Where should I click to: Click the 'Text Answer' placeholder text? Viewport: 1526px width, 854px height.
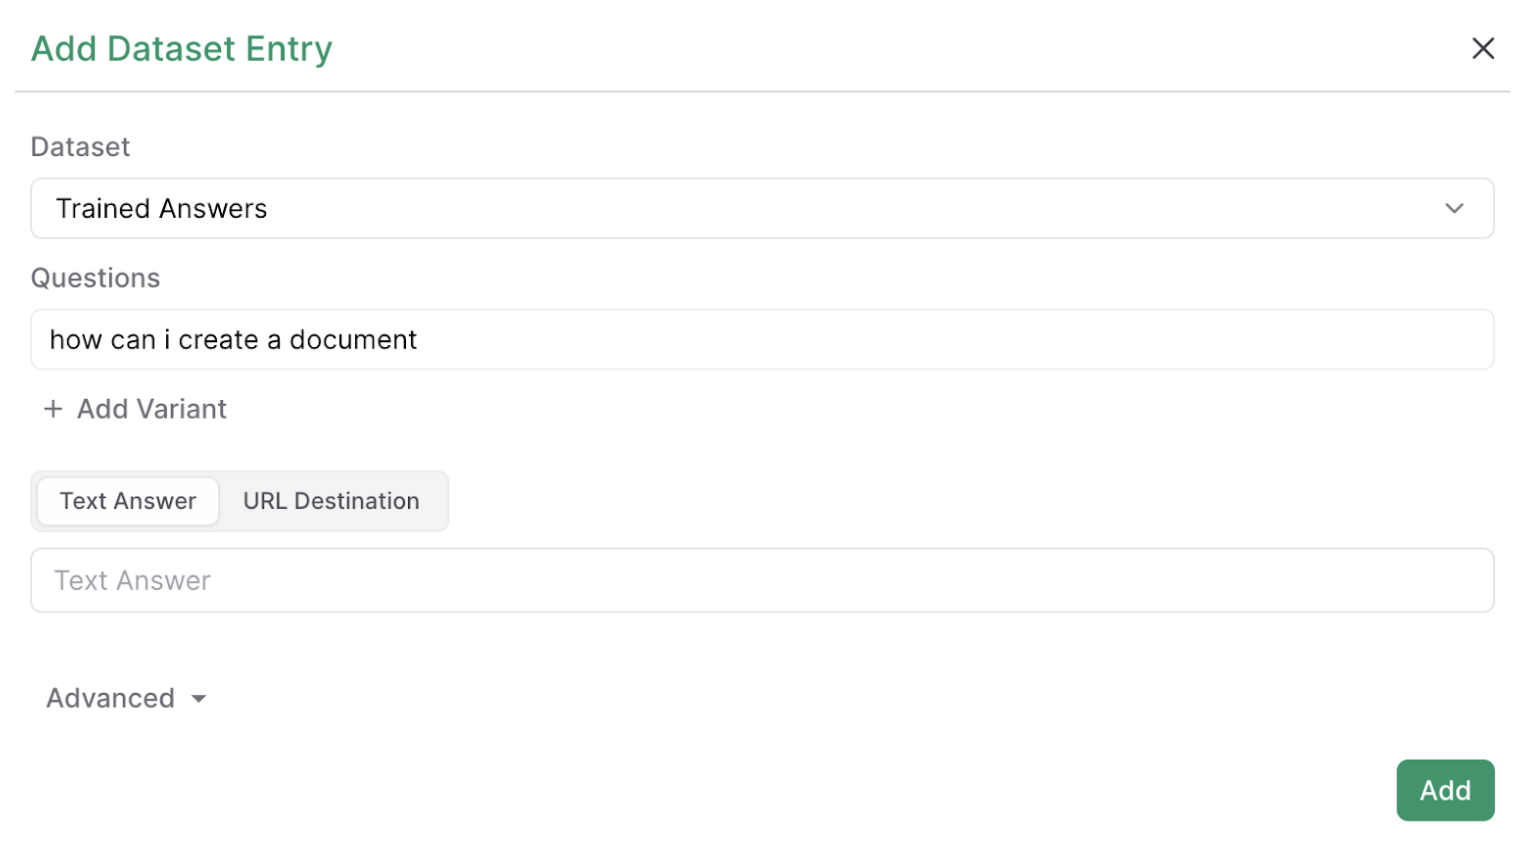pyautogui.click(x=132, y=580)
